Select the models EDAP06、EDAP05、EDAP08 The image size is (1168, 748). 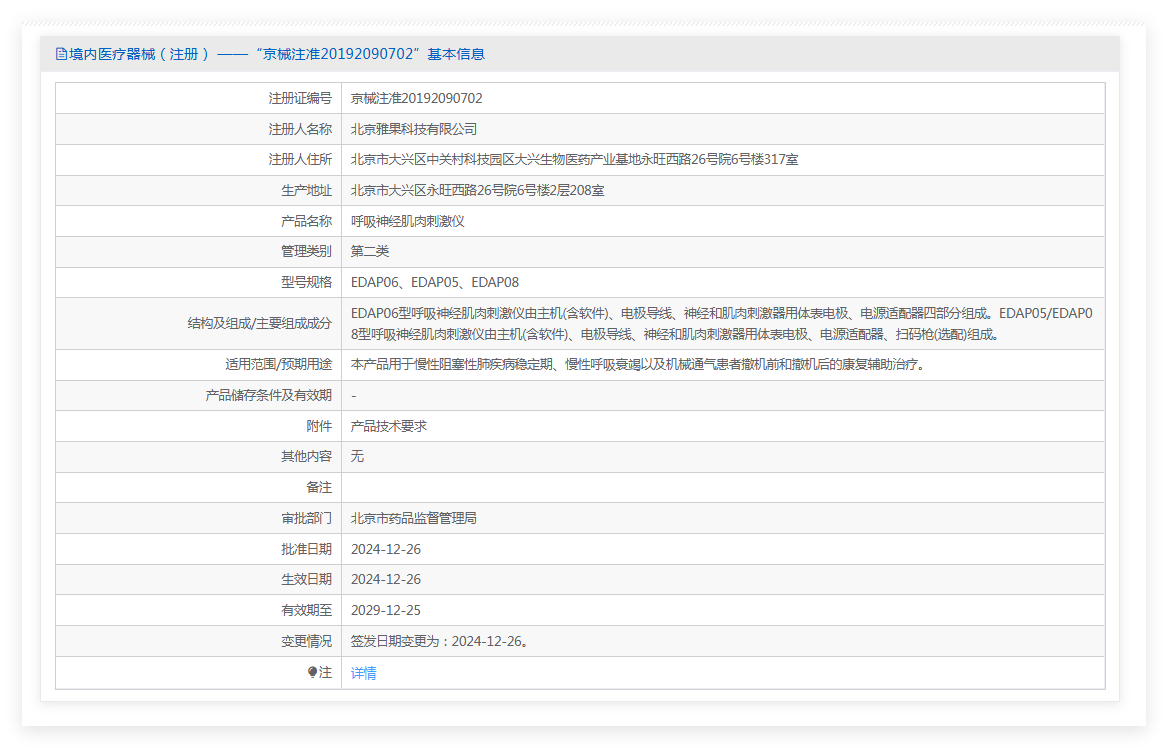click(x=435, y=282)
